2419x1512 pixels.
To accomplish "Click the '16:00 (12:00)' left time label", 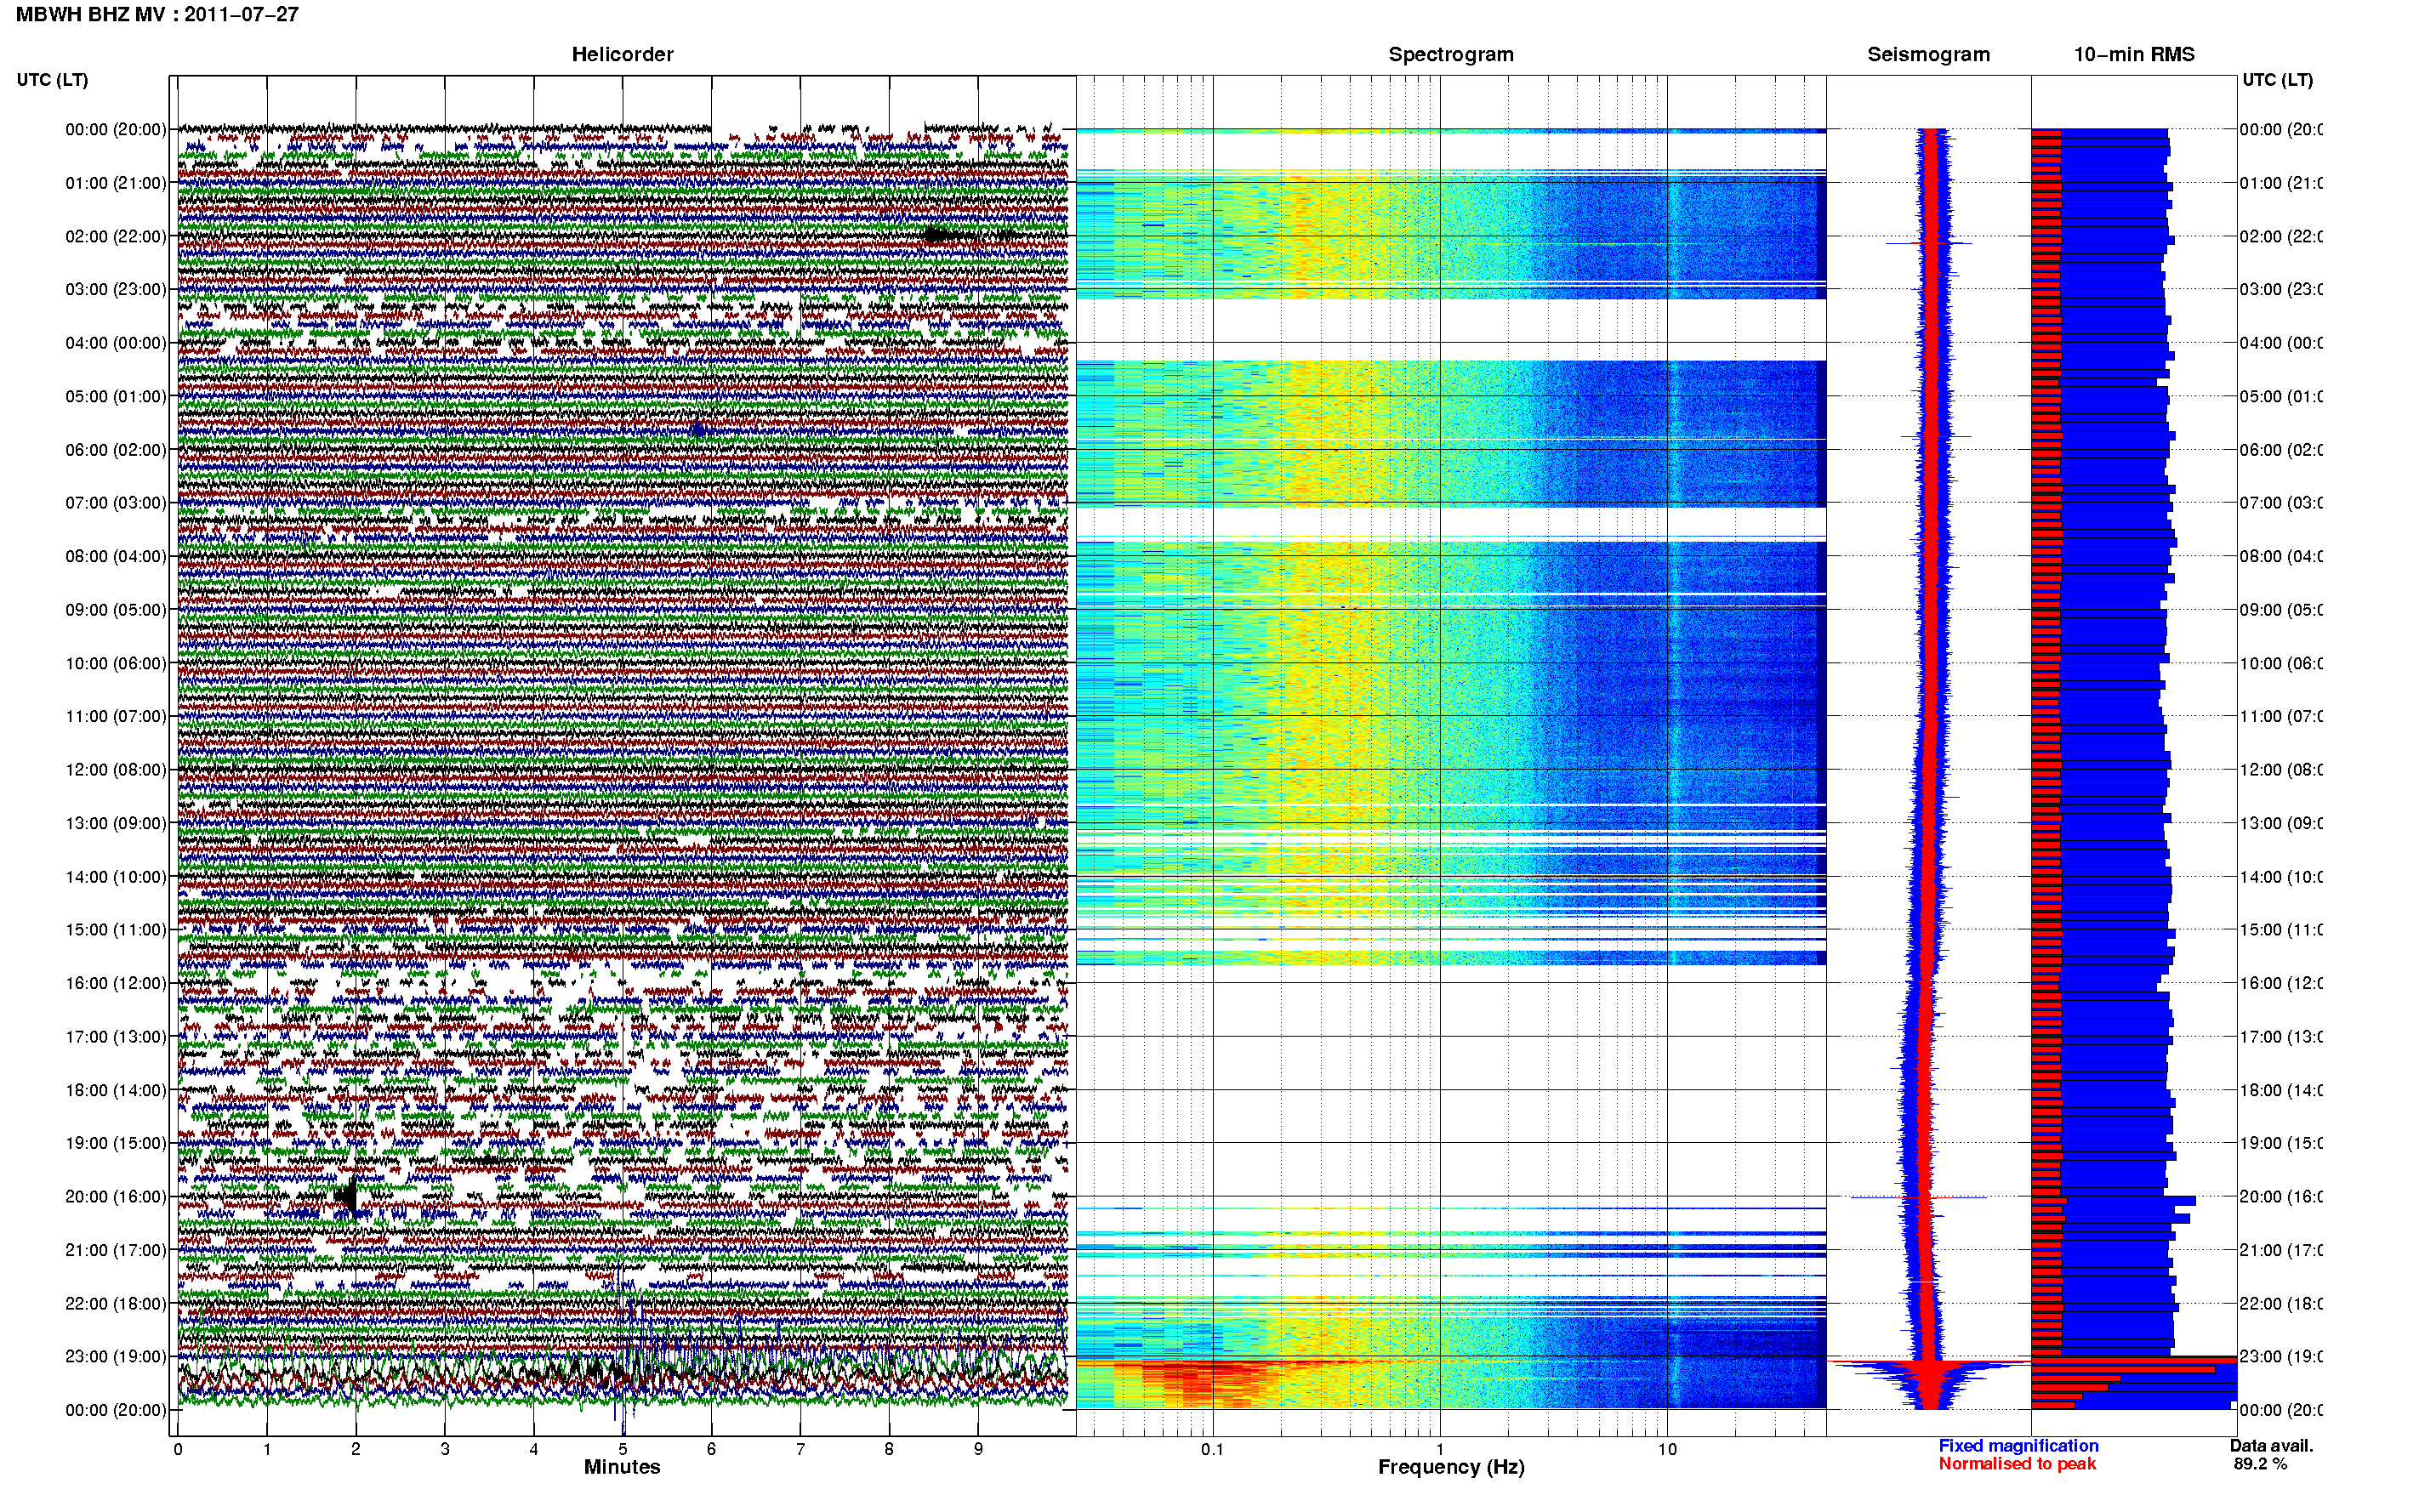I will (116, 983).
